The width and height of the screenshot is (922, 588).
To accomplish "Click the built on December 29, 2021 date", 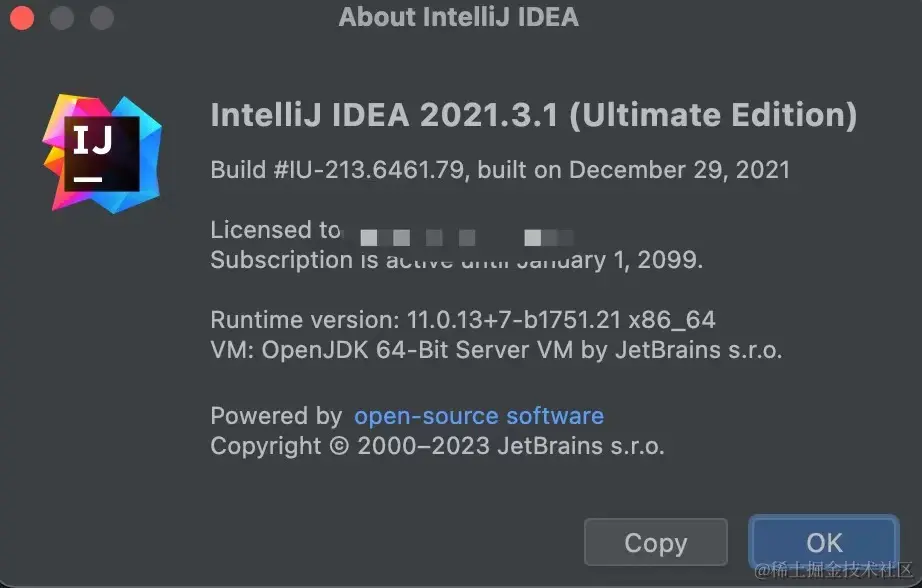I will click(x=633, y=170).
